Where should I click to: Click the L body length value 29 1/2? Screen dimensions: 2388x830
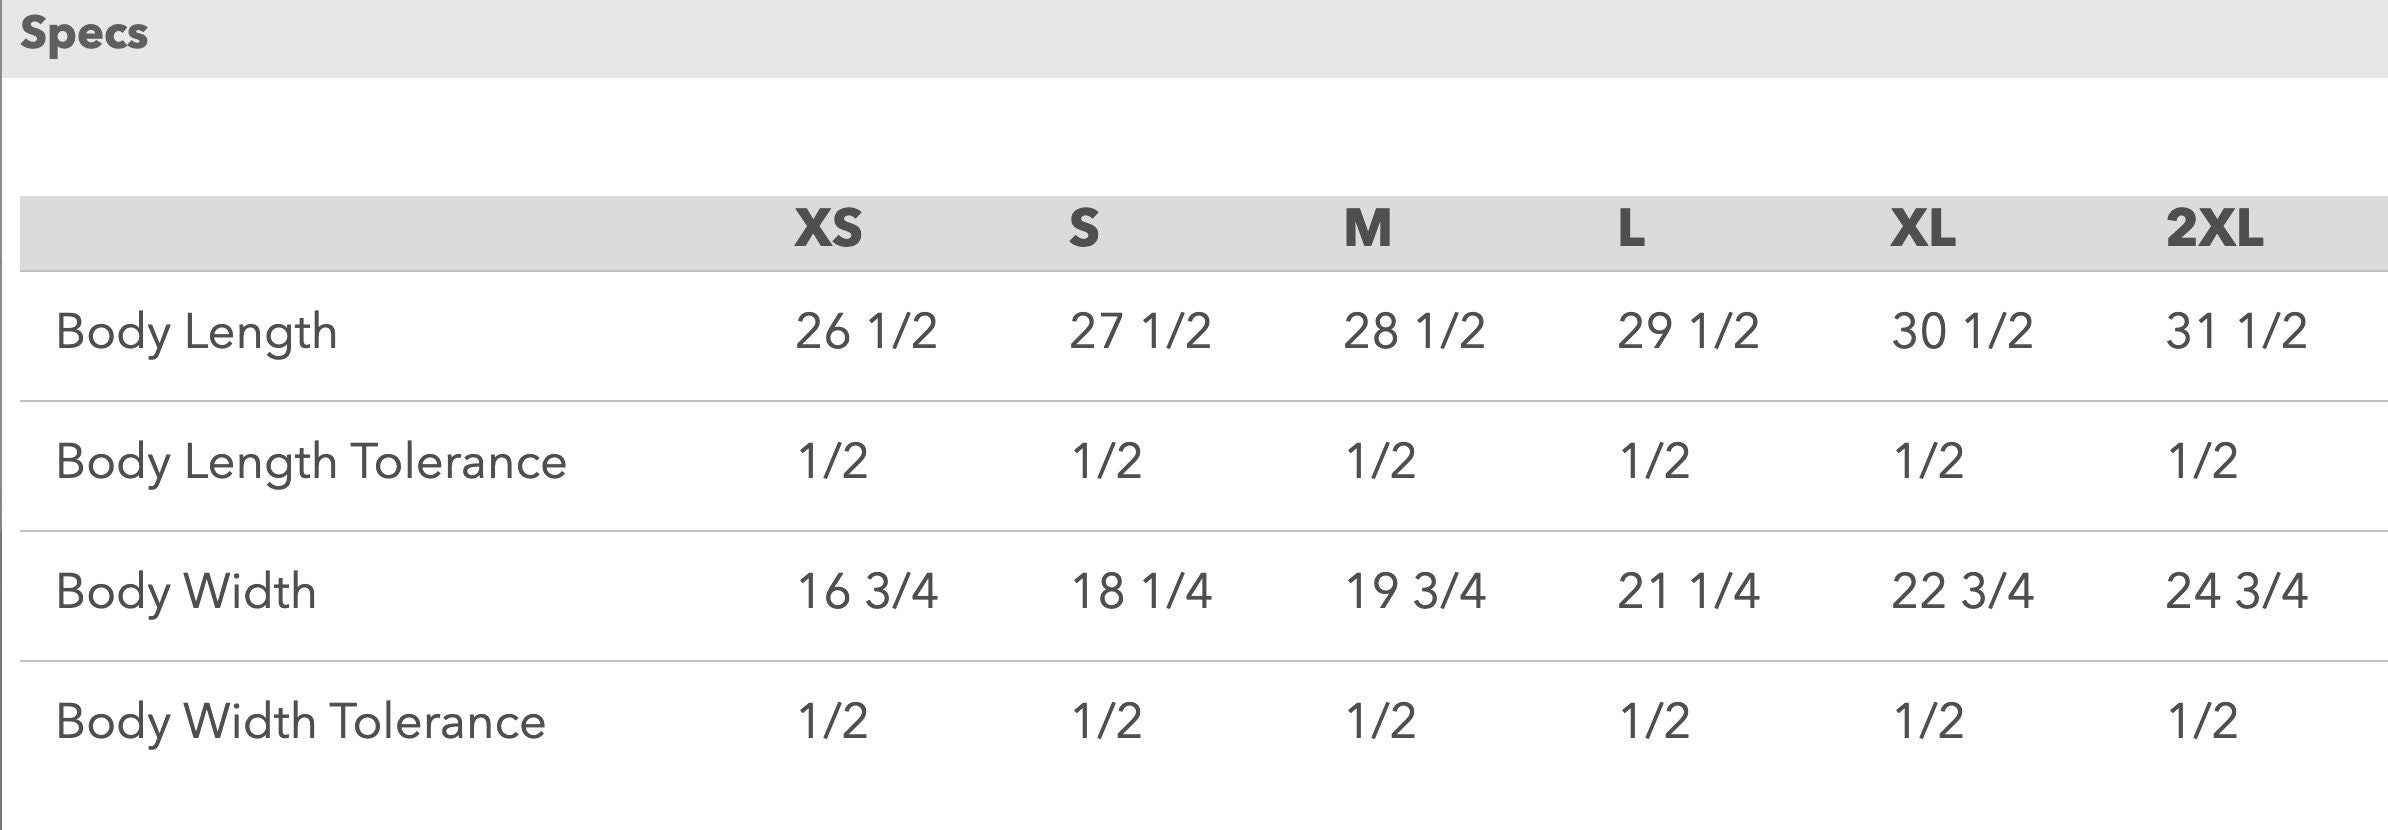1688,331
